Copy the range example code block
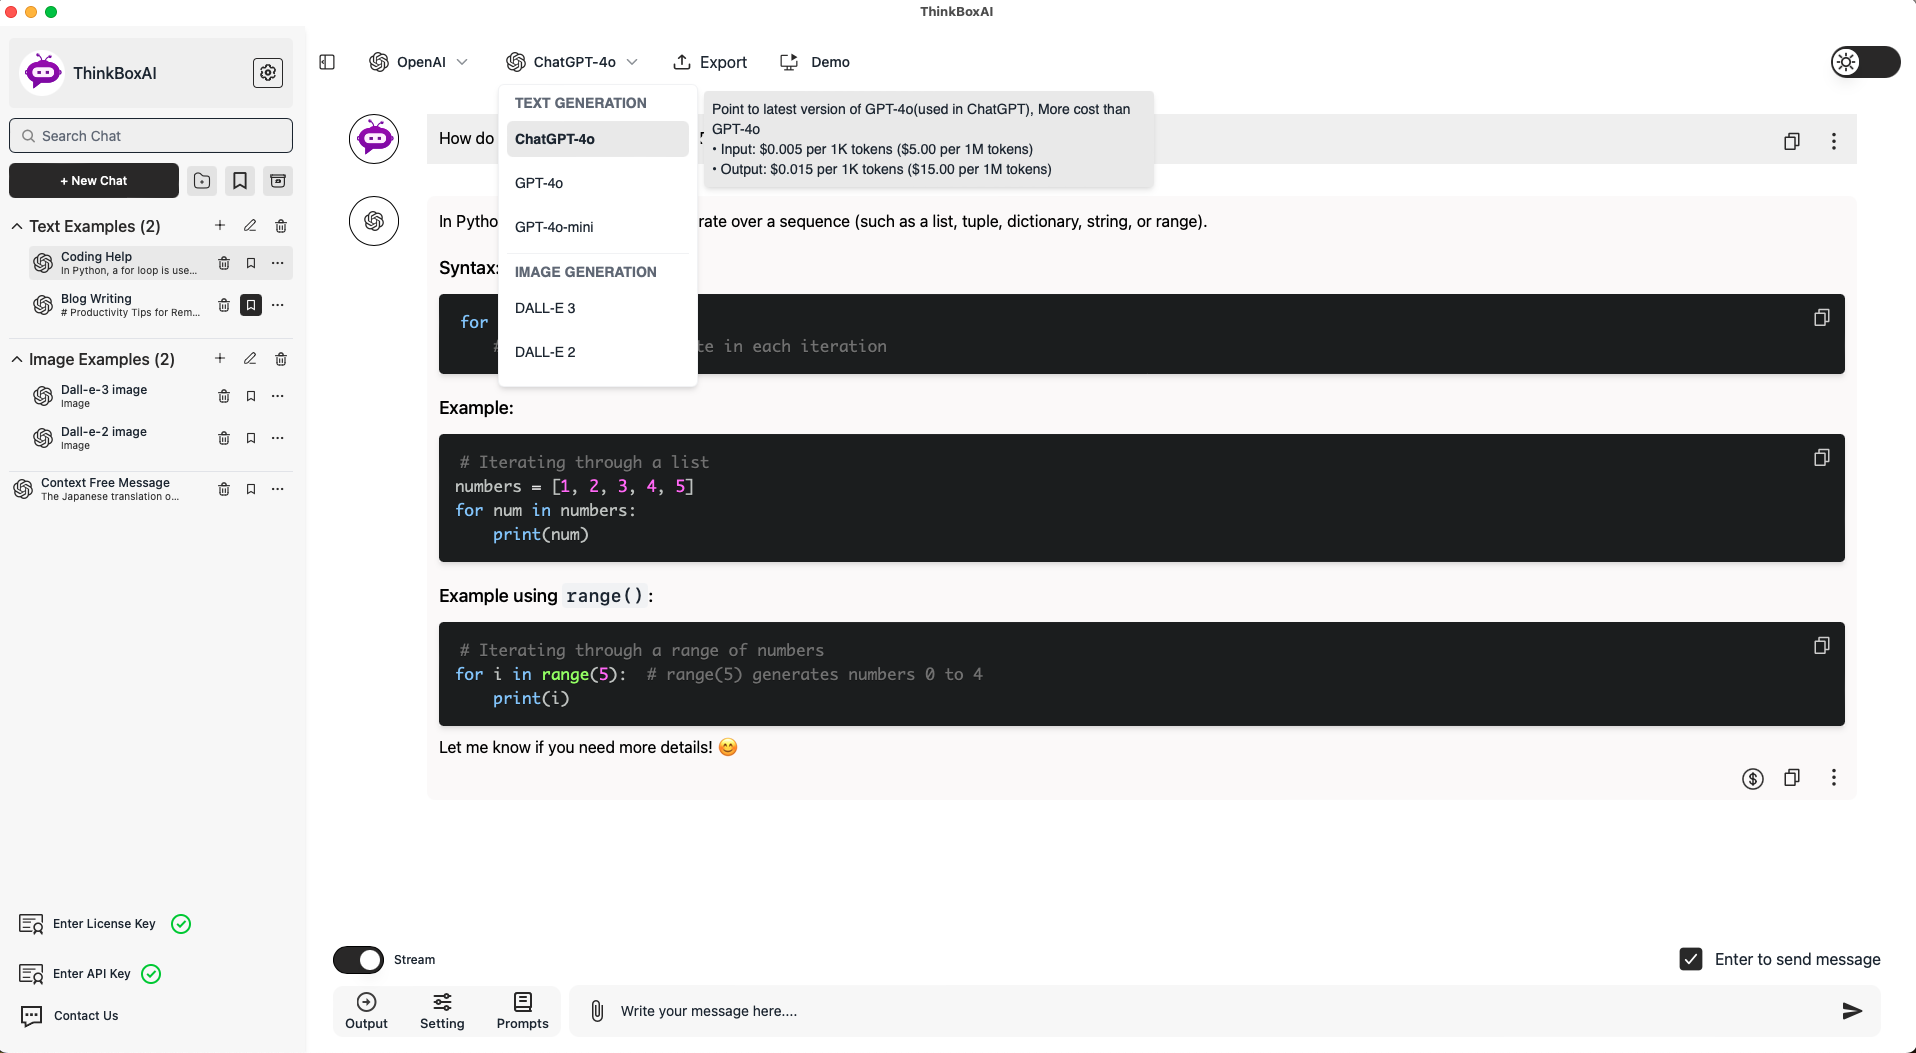The image size is (1916, 1053). pos(1822,645)
